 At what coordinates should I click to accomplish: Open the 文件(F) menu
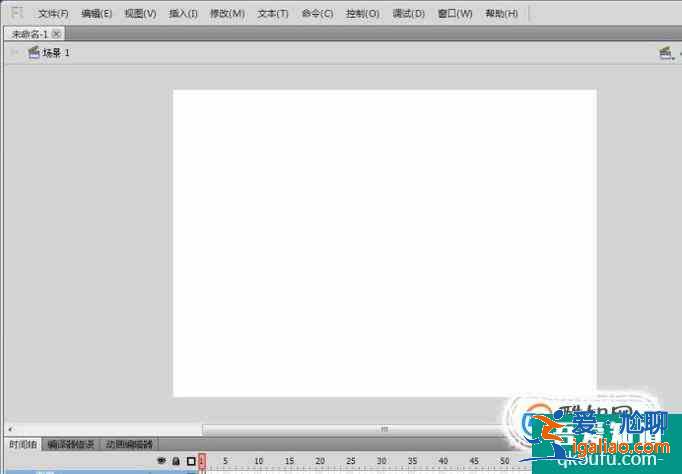(53, 14)
